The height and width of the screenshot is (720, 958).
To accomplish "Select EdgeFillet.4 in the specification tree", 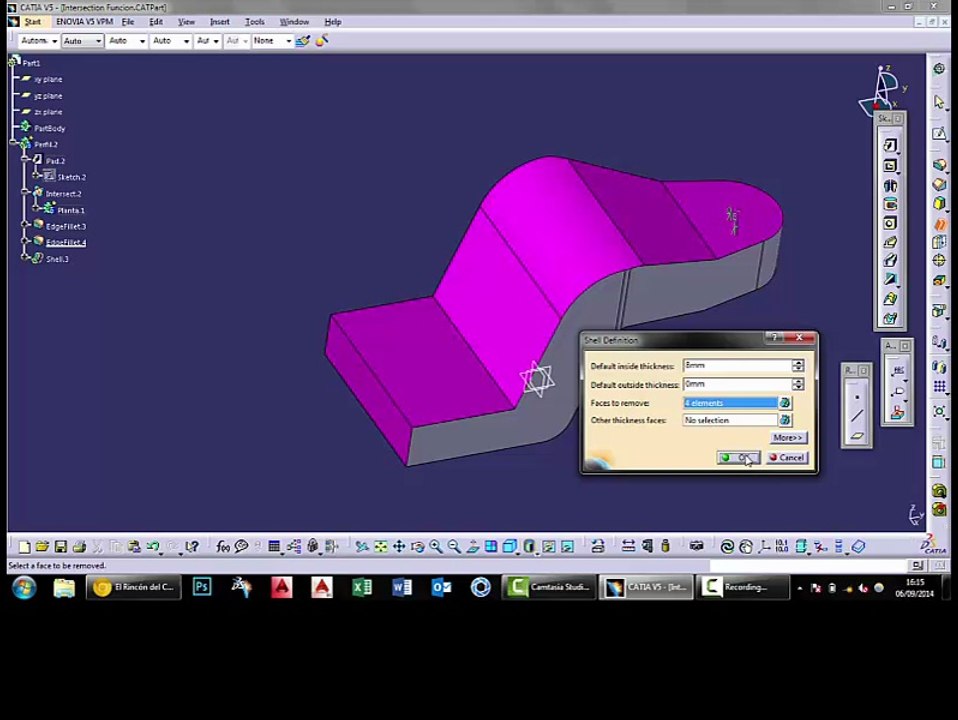I will 66,243.
